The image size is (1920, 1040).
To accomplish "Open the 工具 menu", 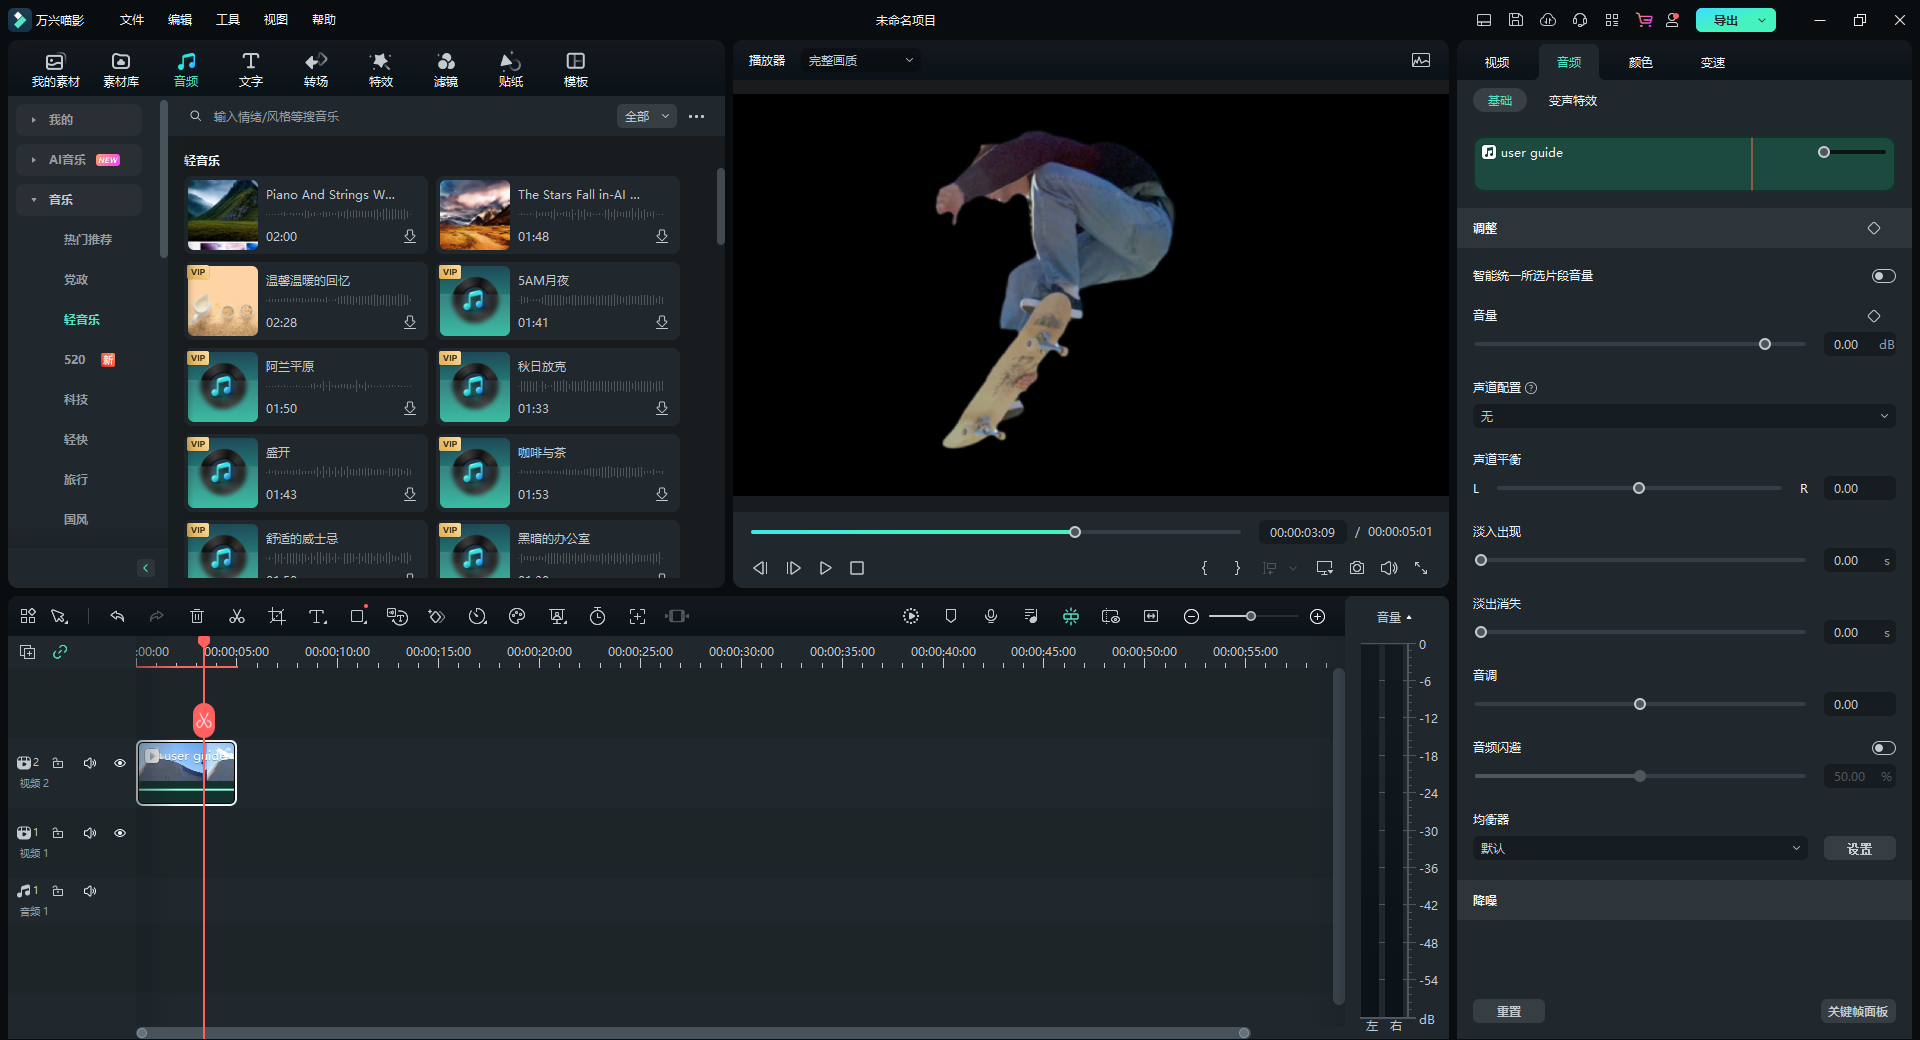I will pos(228,20).
